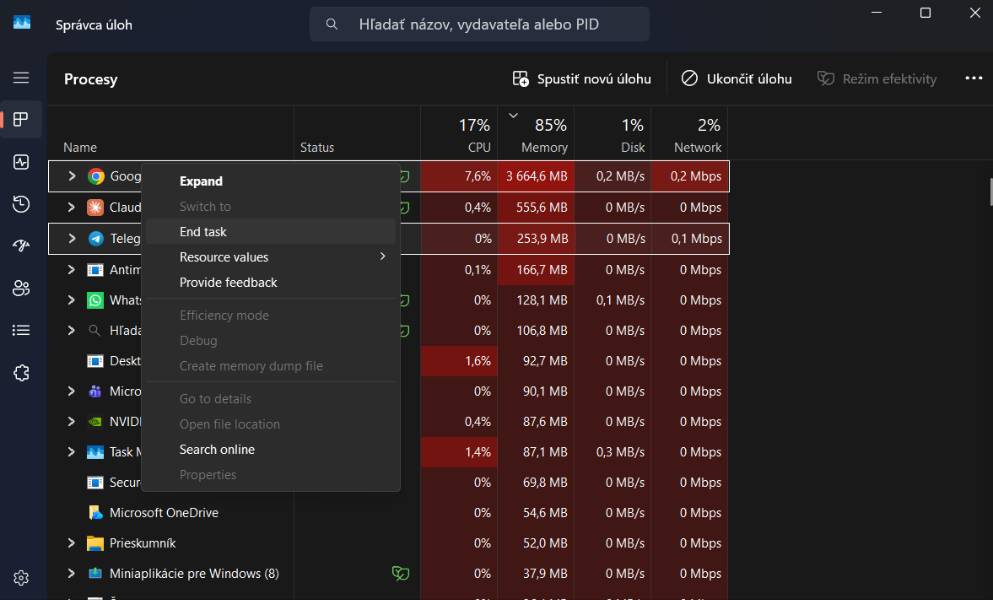This screenshot has width=993, height=600.
Task: Click the Claude process icon
Action: (x=95, y=207)
